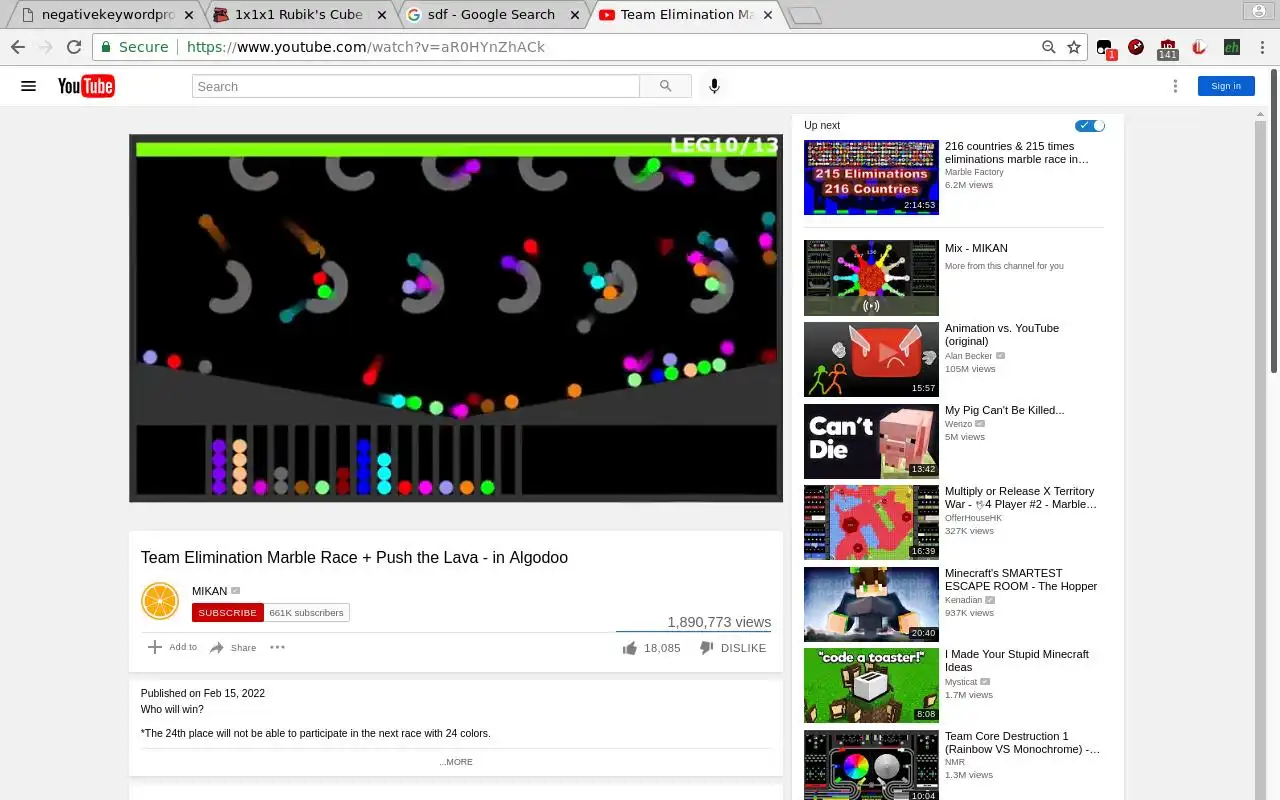Viewport: 1280px width, 800px height.
Task: Like the video with thumbs up
Action: pyautogui.click(x=630, y=648)
